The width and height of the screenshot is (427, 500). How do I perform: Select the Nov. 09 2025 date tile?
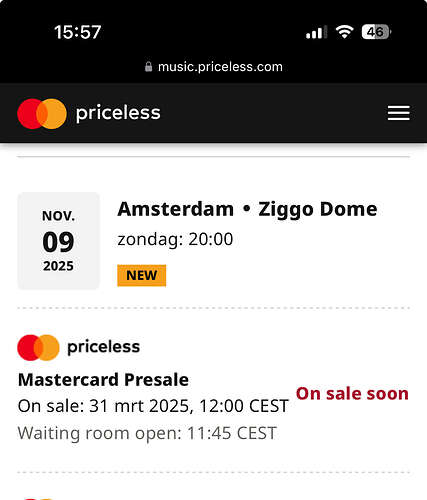[58, 241]
